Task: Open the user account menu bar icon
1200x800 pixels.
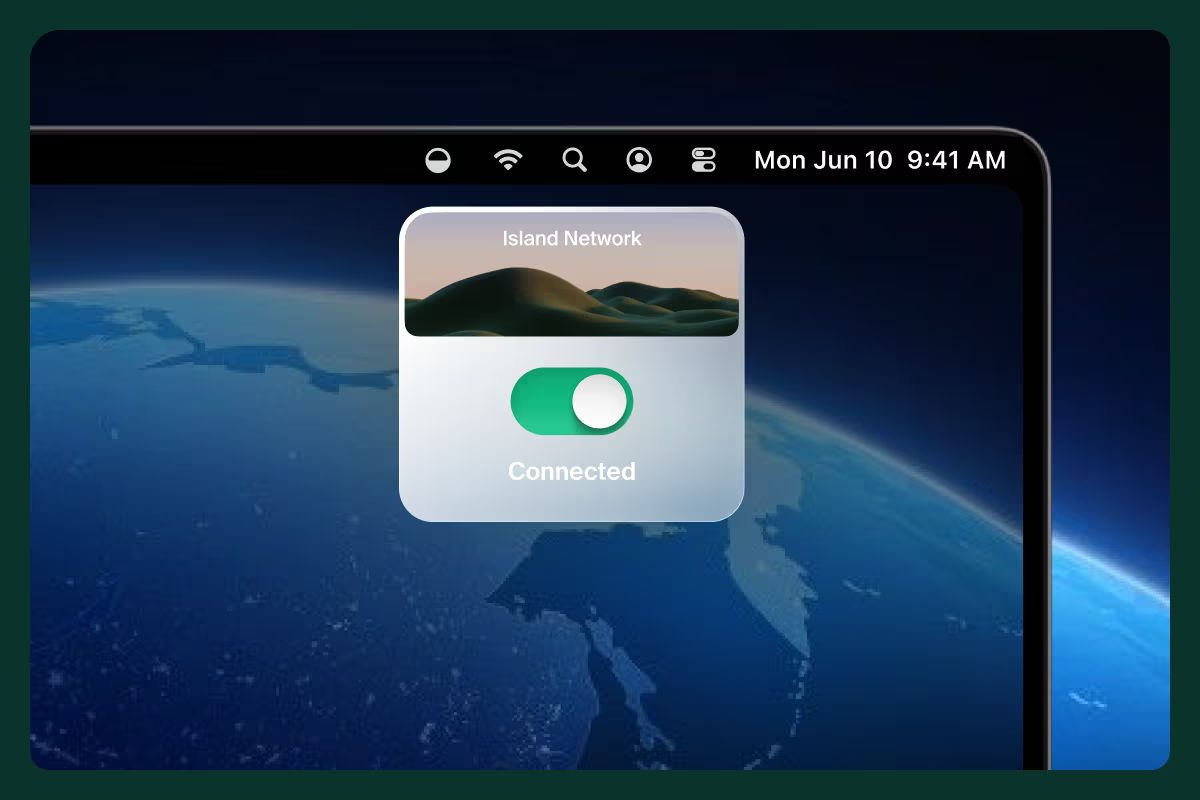Action: click(x=639, y=160)
